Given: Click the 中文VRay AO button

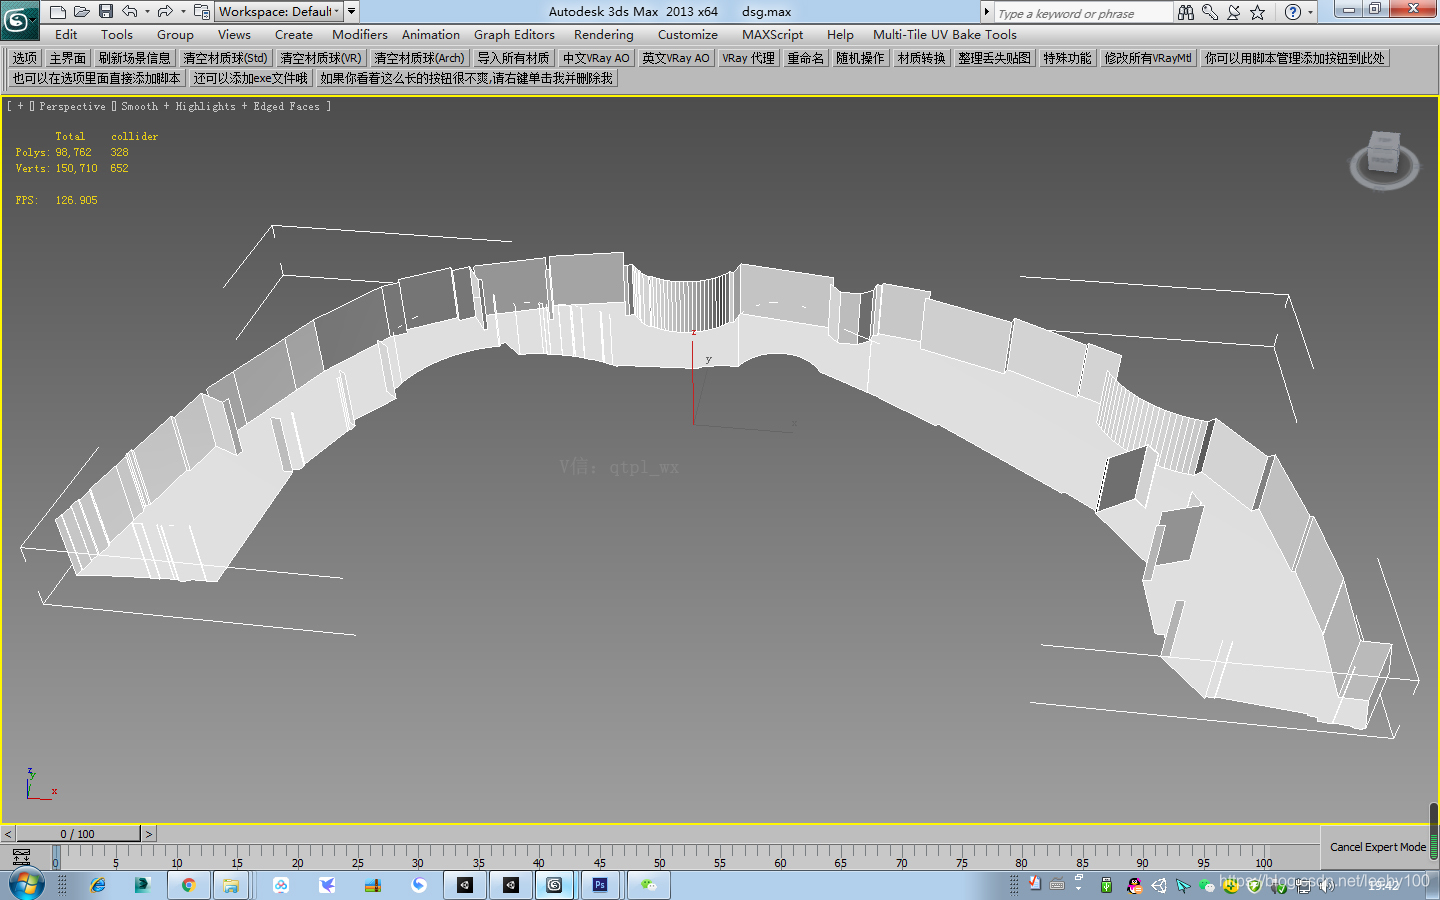Looking at the screenshot, I should (x=596, y=58).
